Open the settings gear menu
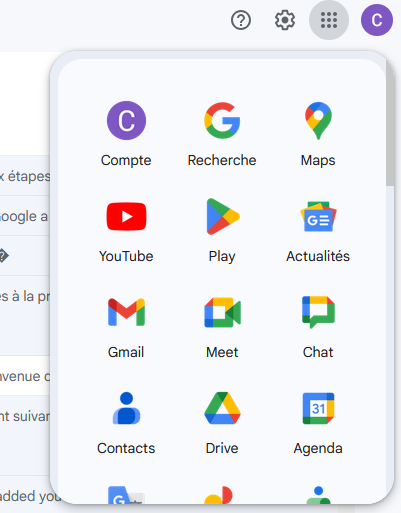 [x=285, y=20]
